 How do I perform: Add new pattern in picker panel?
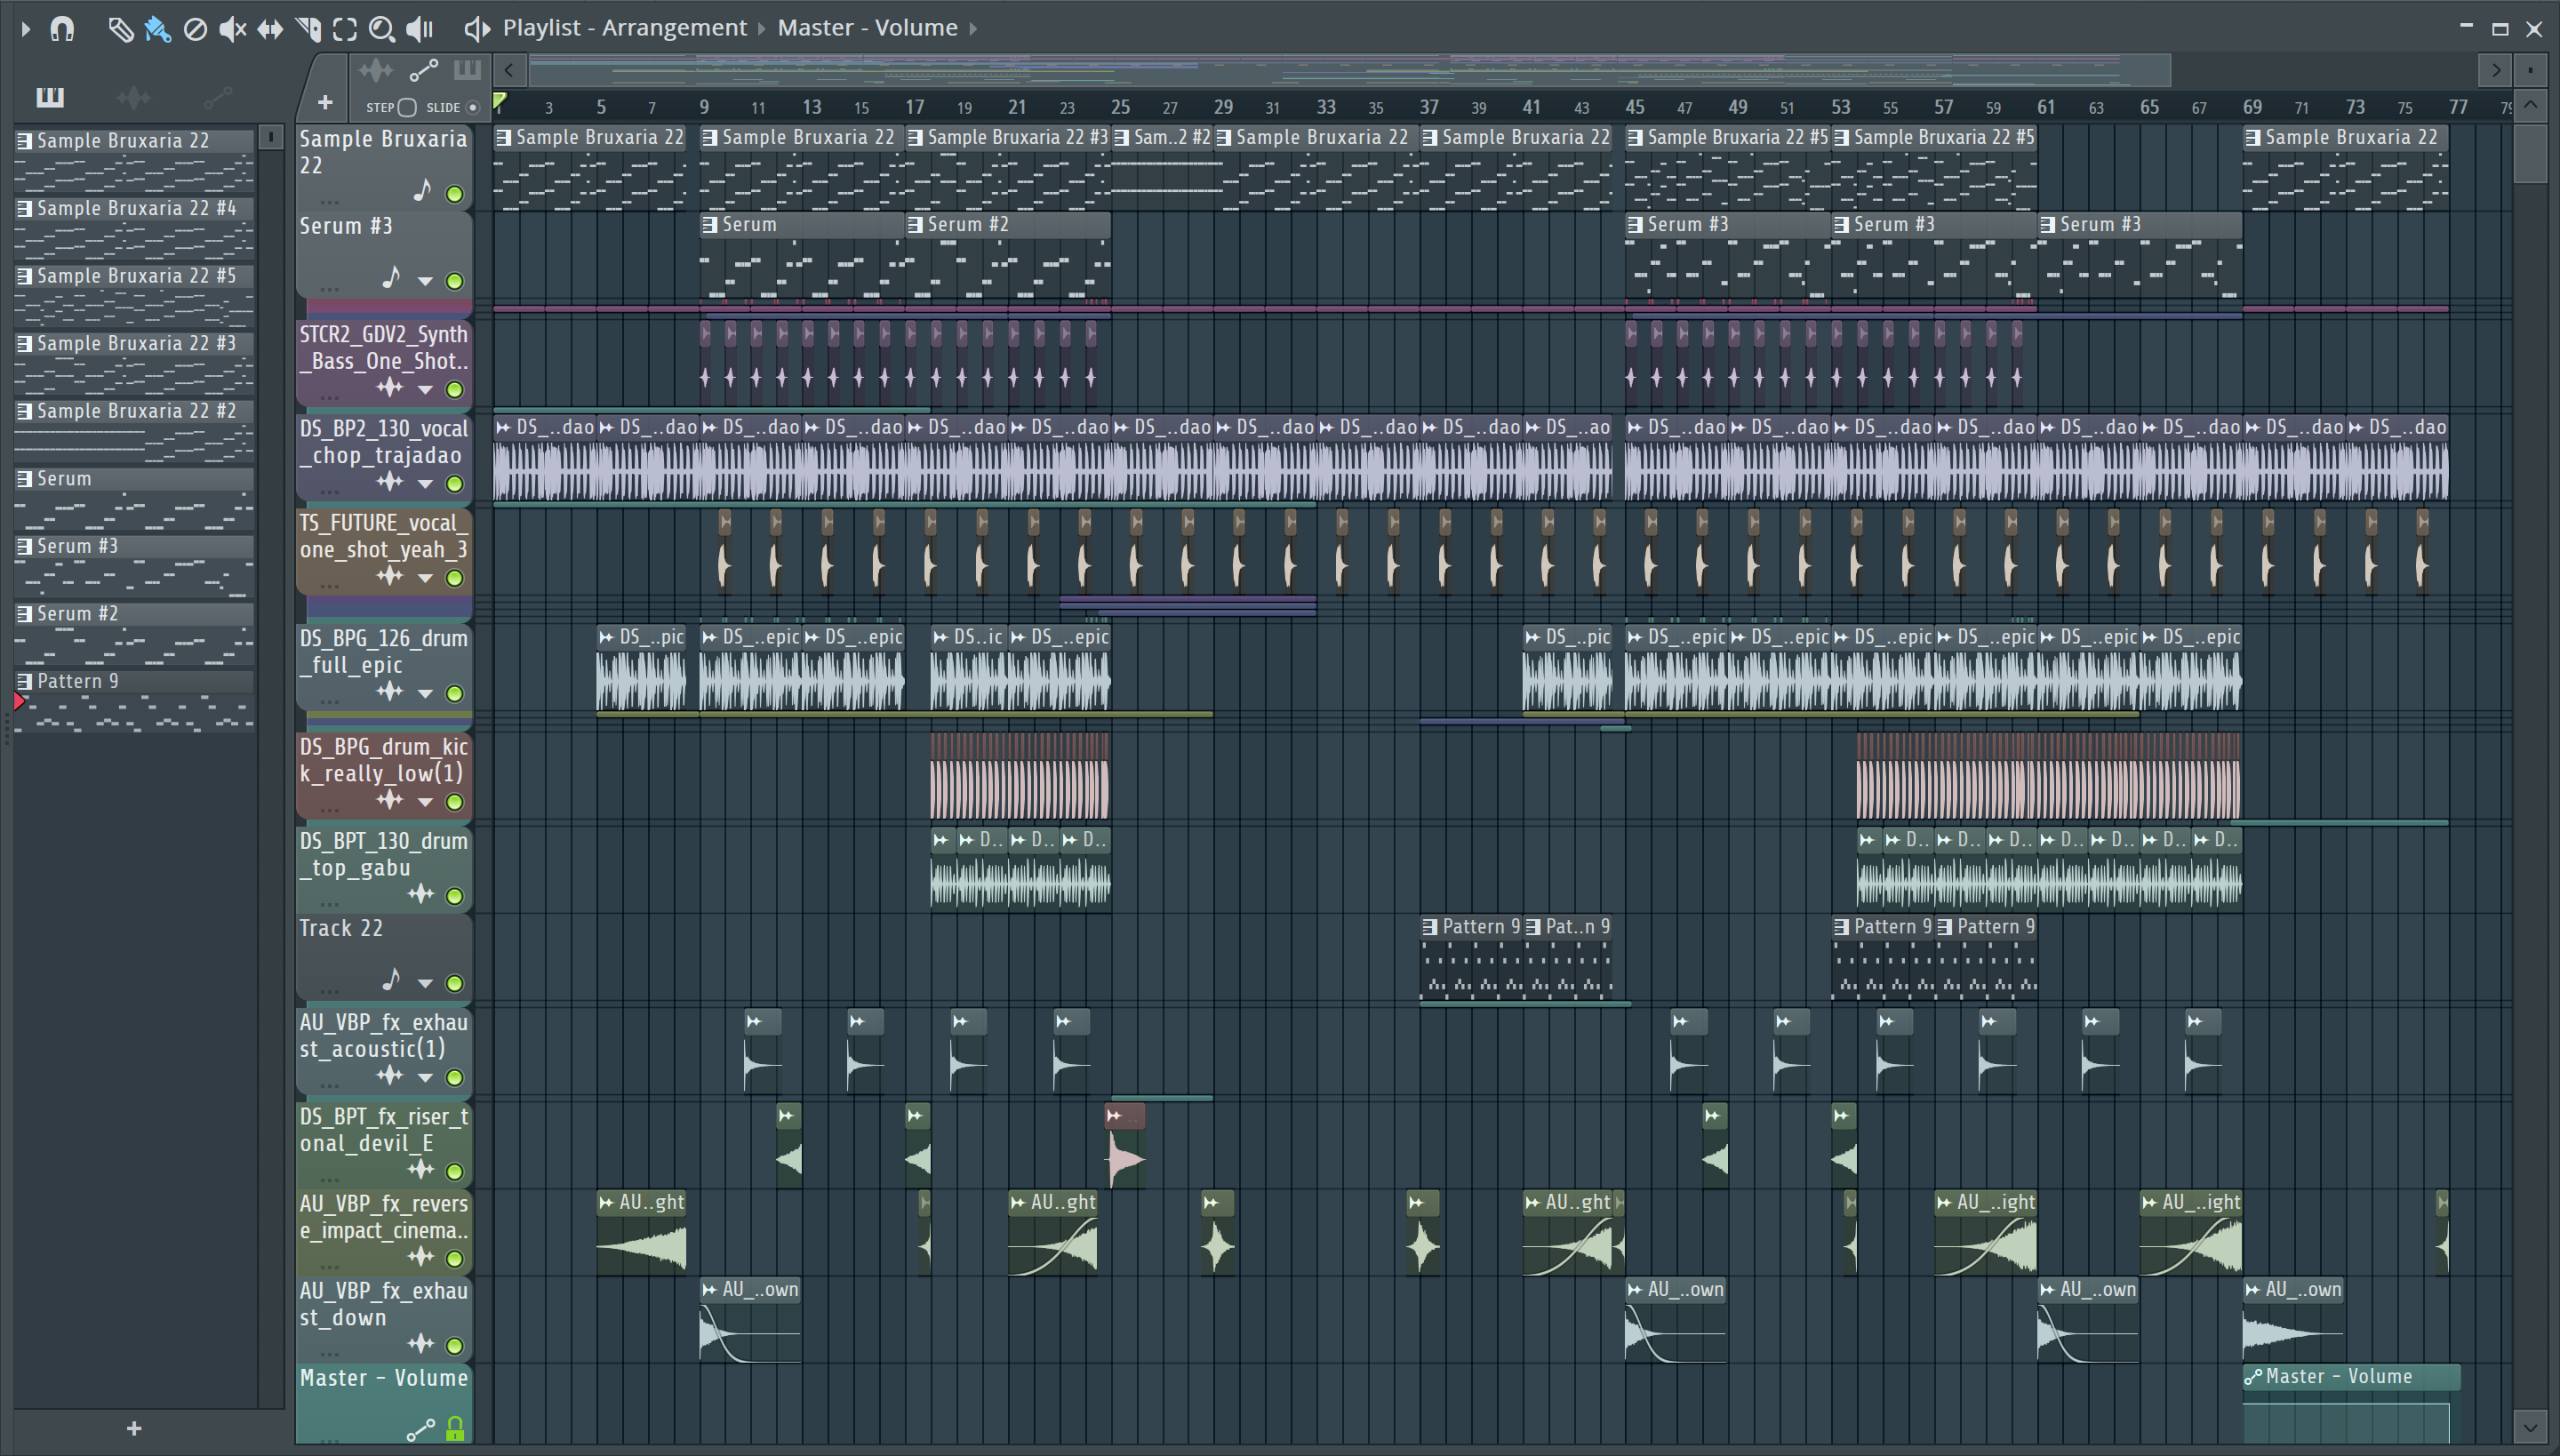pos(134,1429)
